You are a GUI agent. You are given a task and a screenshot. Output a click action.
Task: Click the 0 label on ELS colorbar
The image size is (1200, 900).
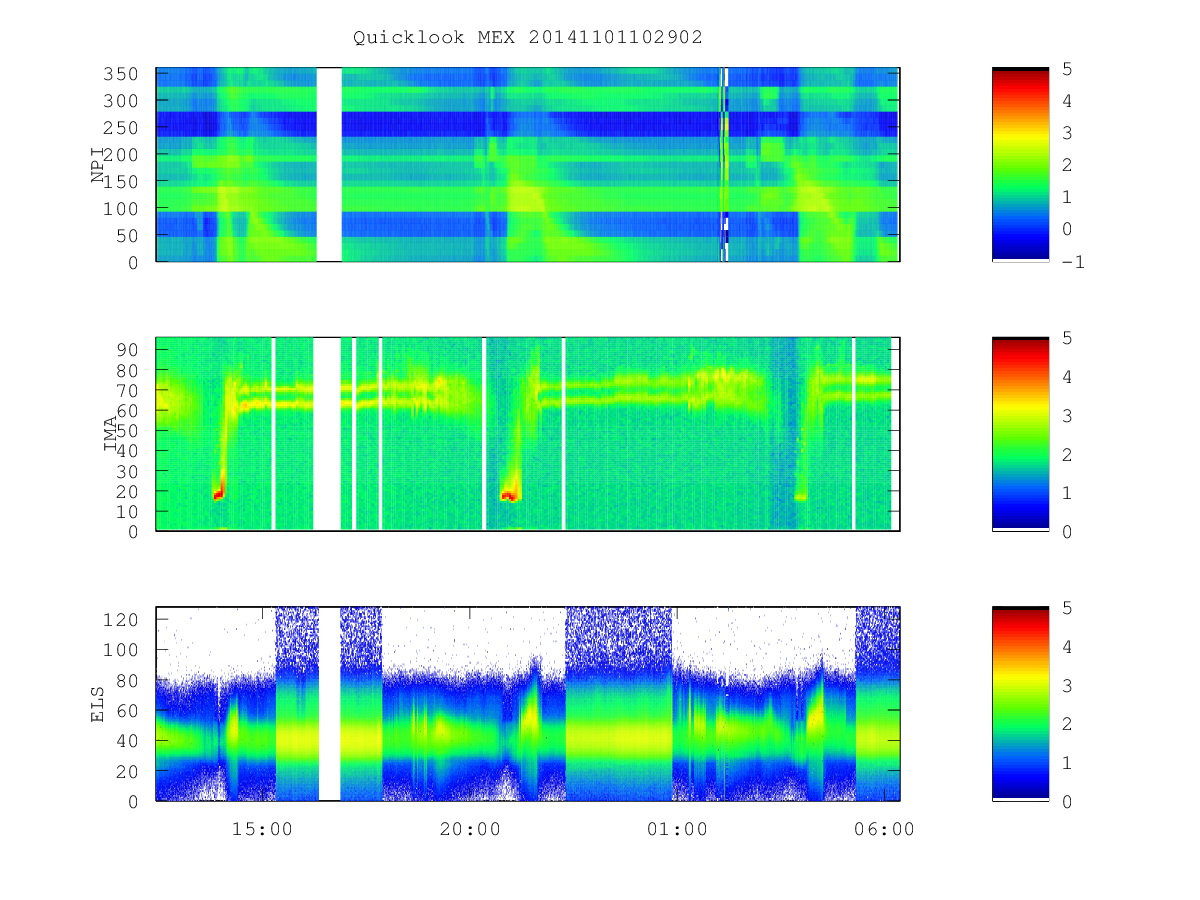coord(1067,801)
